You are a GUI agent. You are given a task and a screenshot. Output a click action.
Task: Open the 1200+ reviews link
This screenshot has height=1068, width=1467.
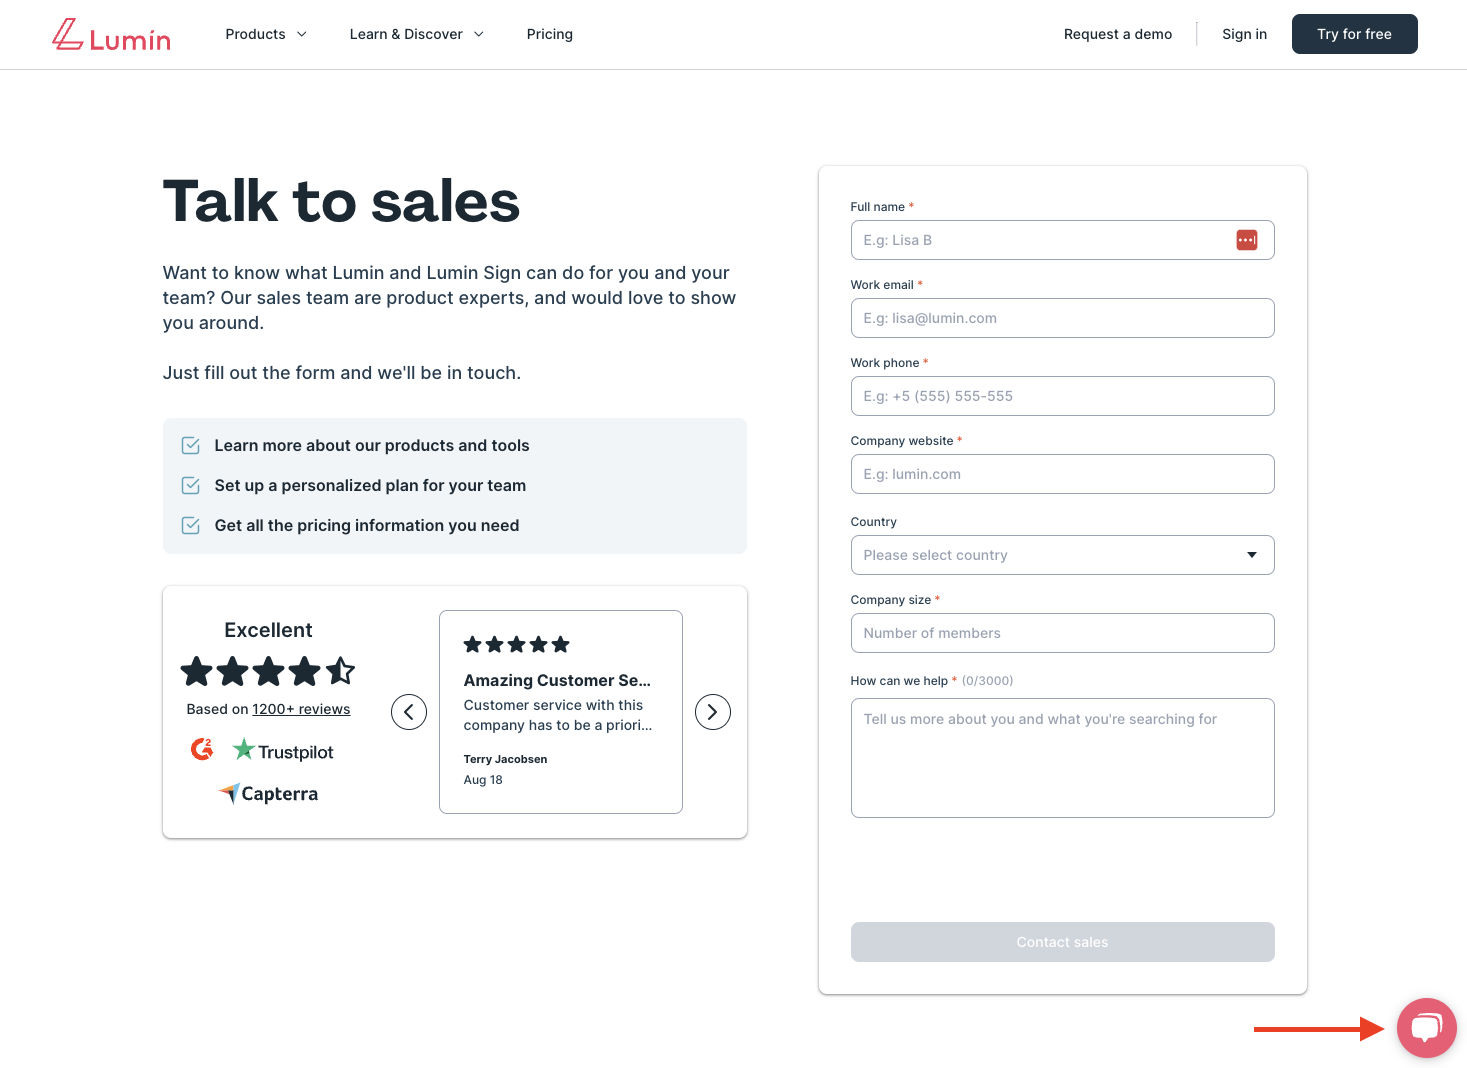(301, 709)
